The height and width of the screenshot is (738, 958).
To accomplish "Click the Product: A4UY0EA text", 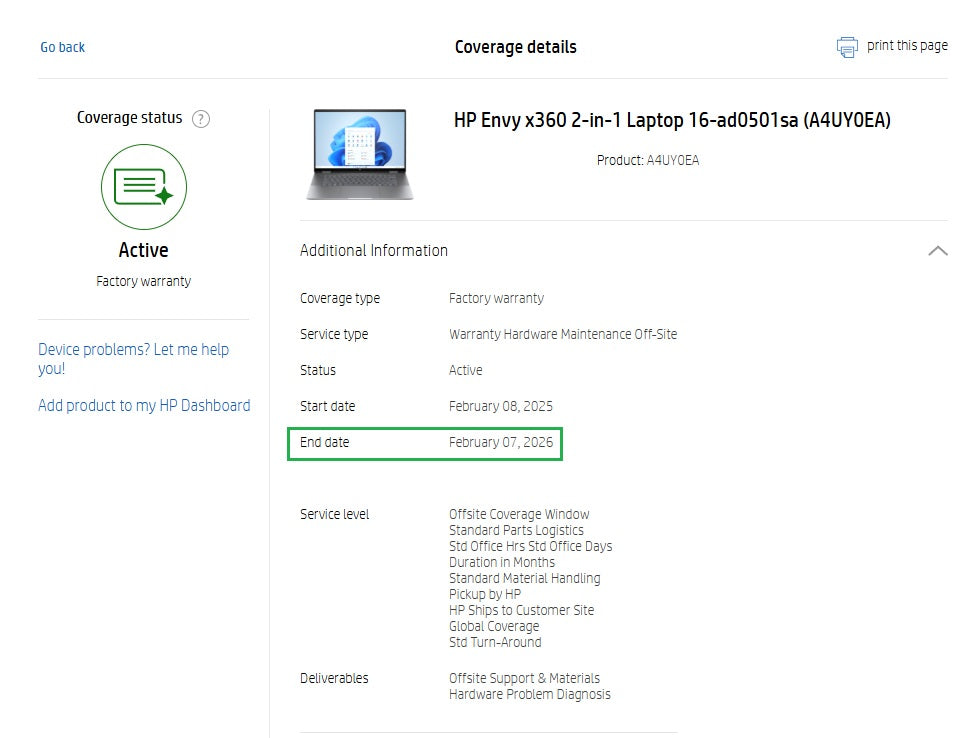I will coord(648,161).
